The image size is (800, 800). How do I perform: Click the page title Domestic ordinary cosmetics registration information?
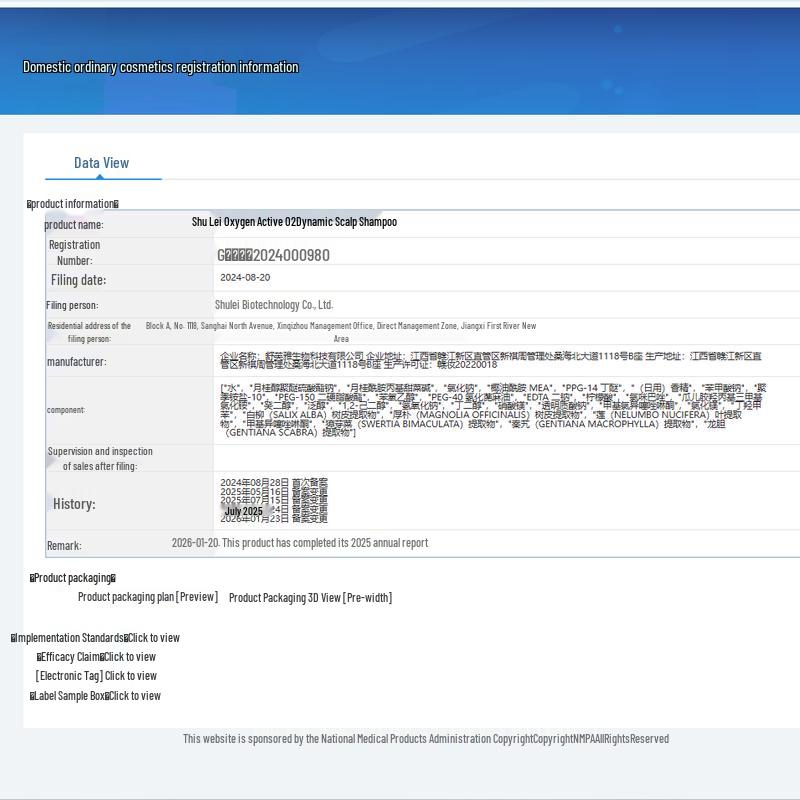click(x=161, y=67)
